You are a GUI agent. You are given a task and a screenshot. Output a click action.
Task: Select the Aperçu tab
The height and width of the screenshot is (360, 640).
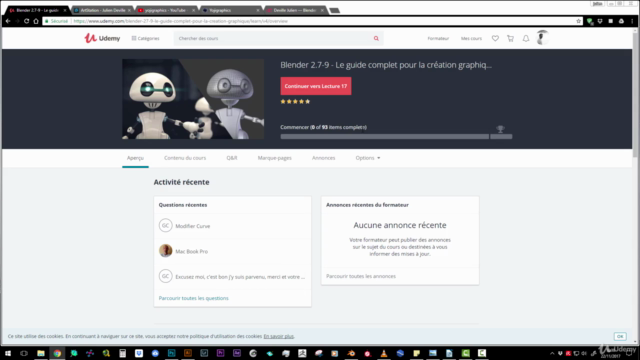135,158
